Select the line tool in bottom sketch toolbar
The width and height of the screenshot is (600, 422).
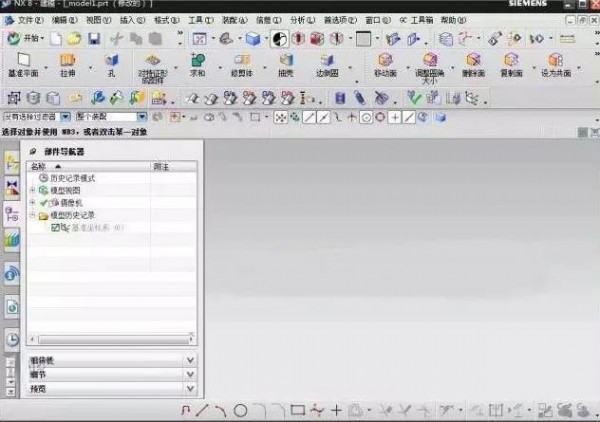203,411
